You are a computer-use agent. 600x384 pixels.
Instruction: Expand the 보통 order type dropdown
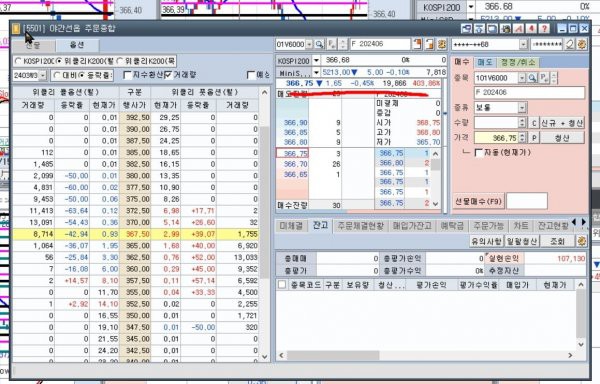point(523,108)
